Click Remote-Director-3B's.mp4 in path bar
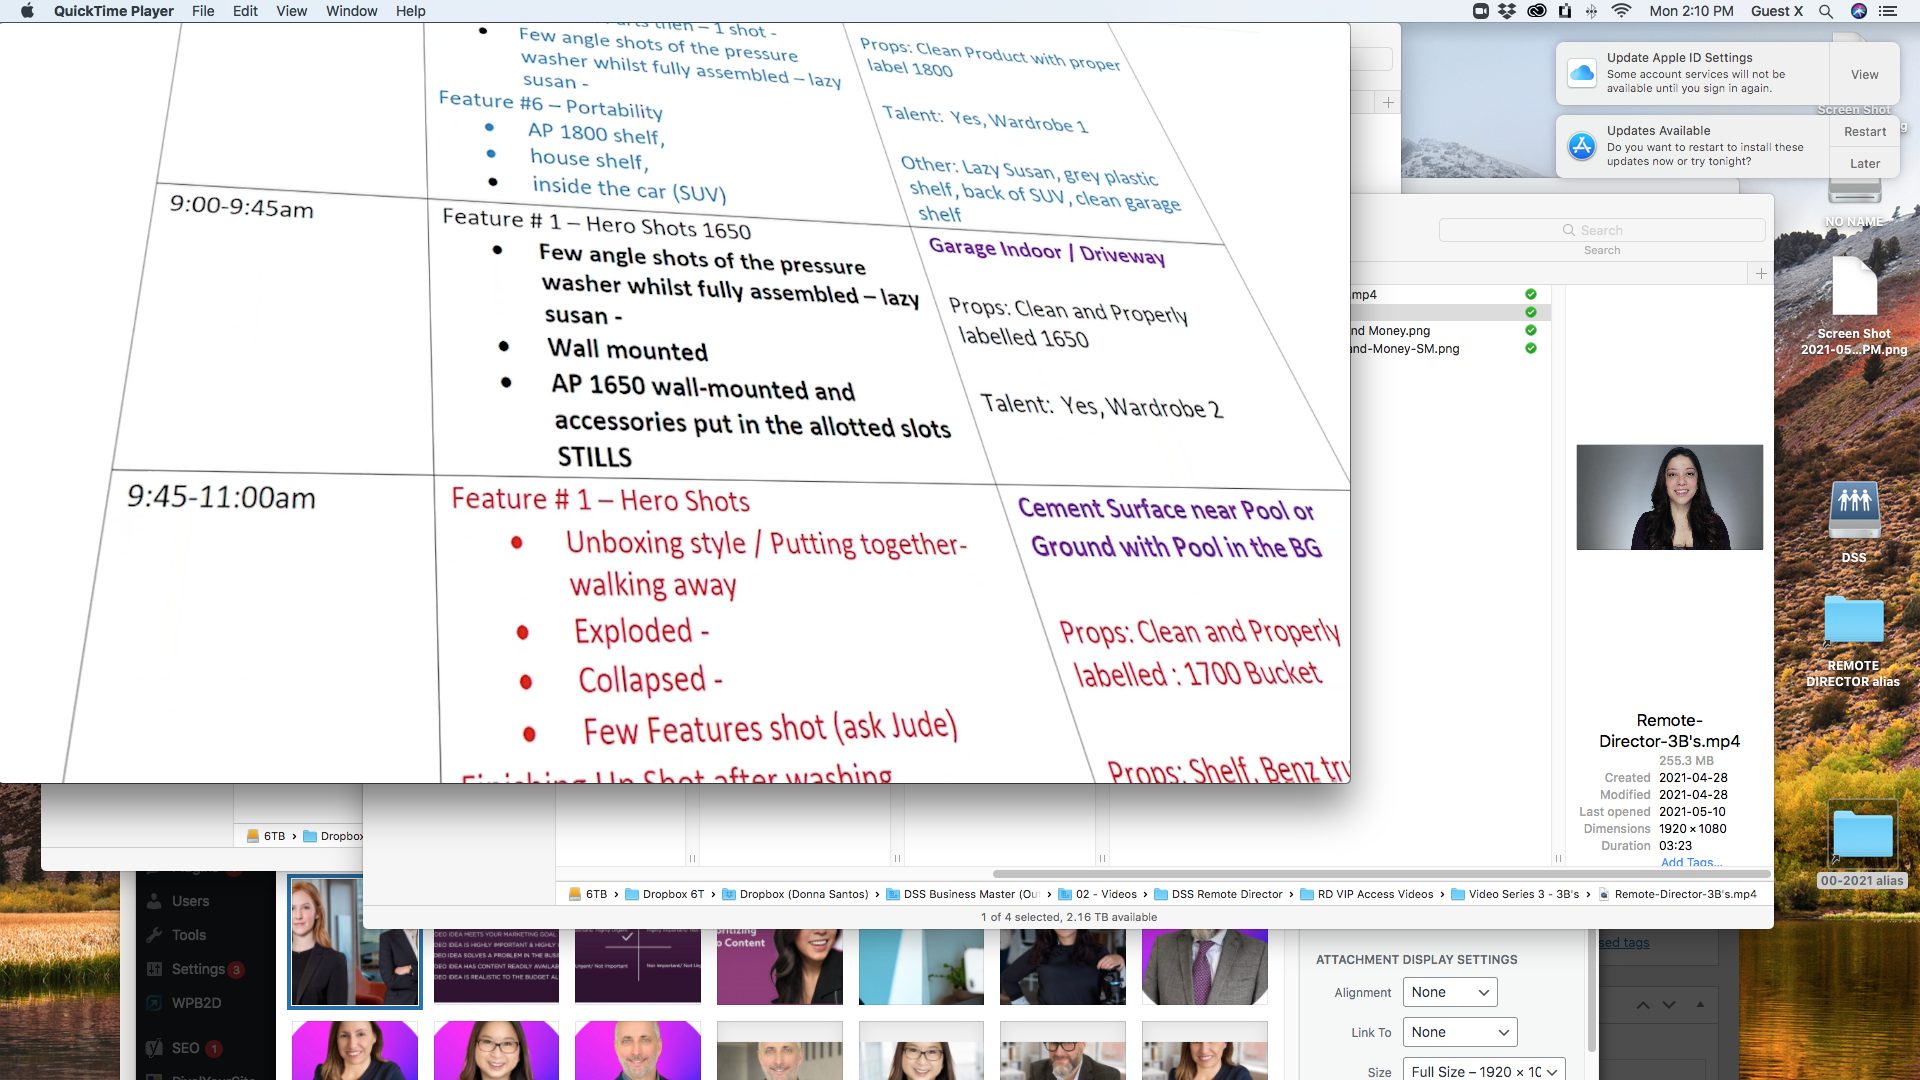The height and width of the screenshot is (1080, 1920). [x=1677, y=894]
